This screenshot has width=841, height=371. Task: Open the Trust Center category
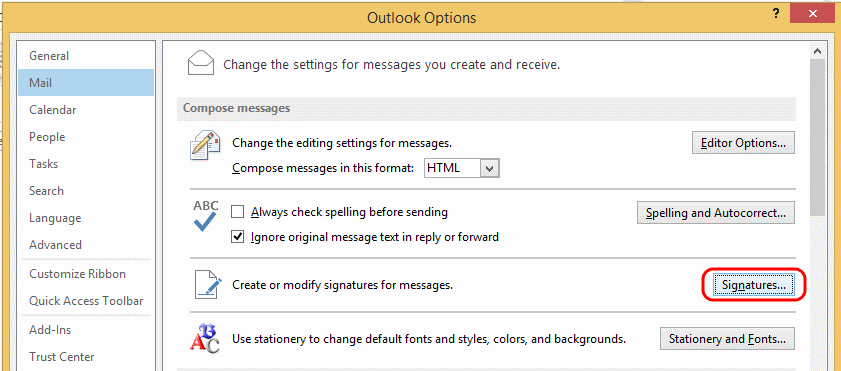click(x=86, y=357)
